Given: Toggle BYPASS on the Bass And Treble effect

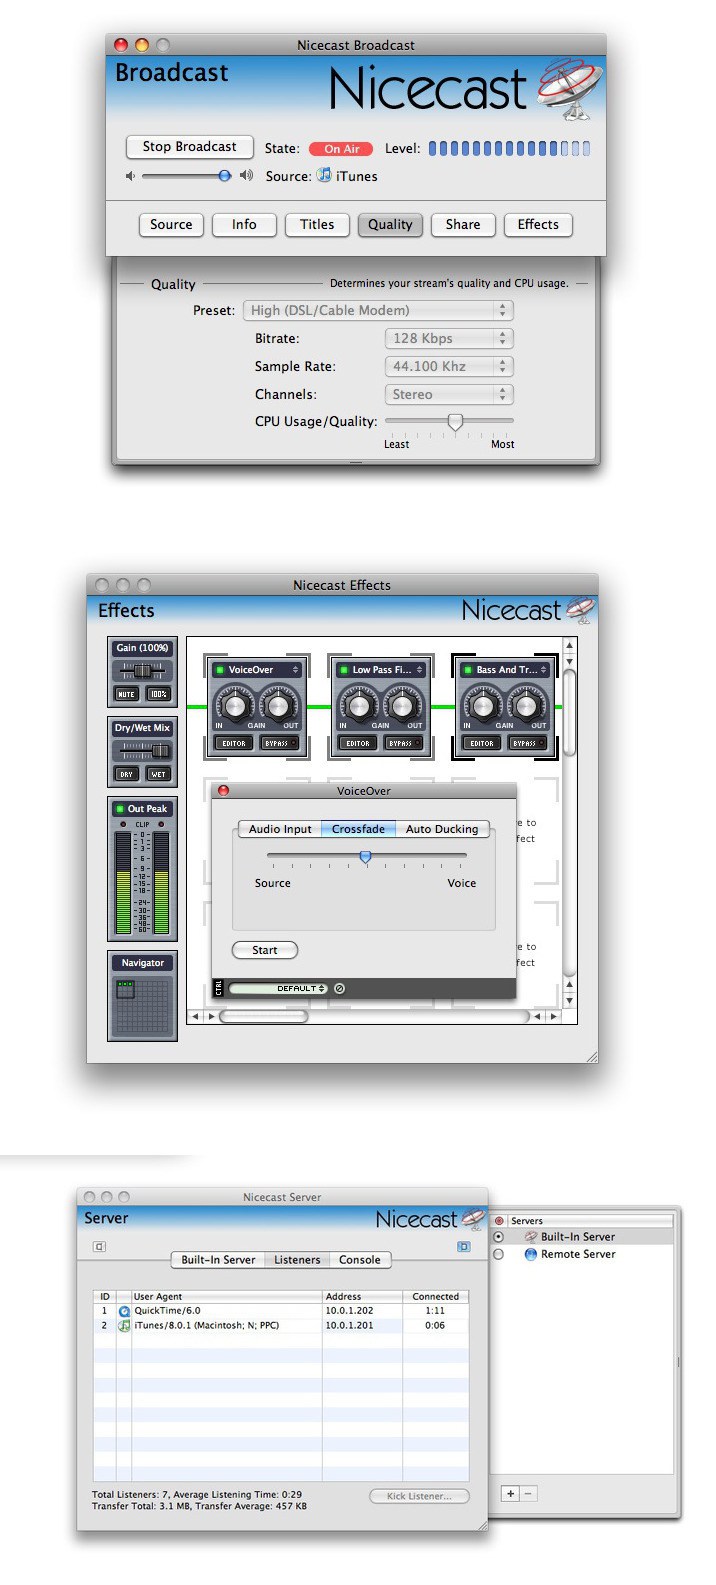Looking at the screenshot, I should pyautogui.click(x=526, y=743).
